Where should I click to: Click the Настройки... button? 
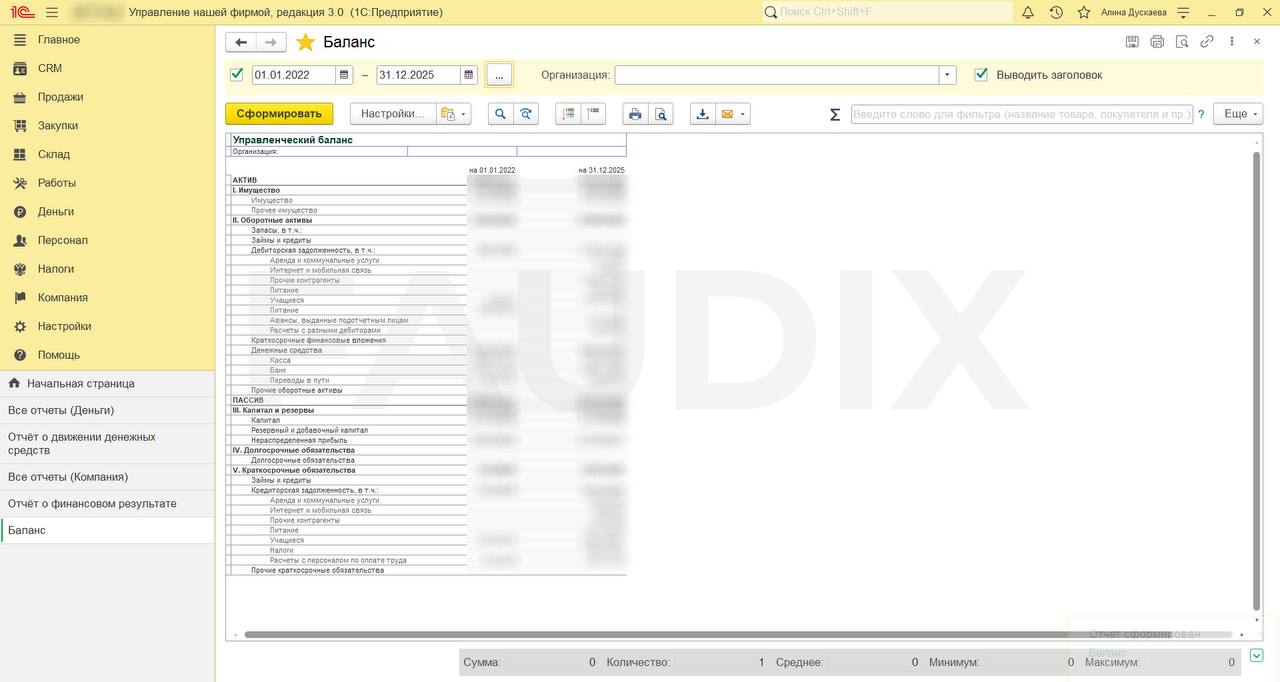pyautogui.click(x=393, y=114)
